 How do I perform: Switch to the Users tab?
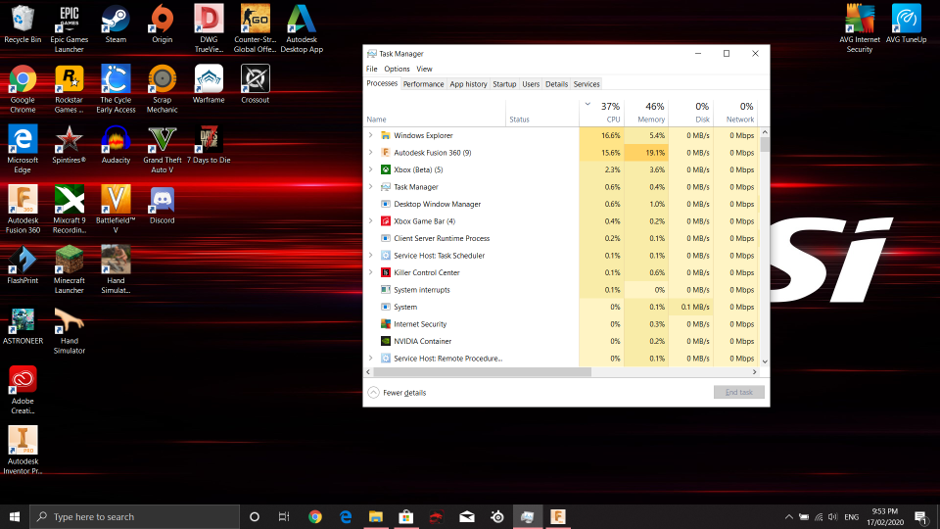[531, 84]
